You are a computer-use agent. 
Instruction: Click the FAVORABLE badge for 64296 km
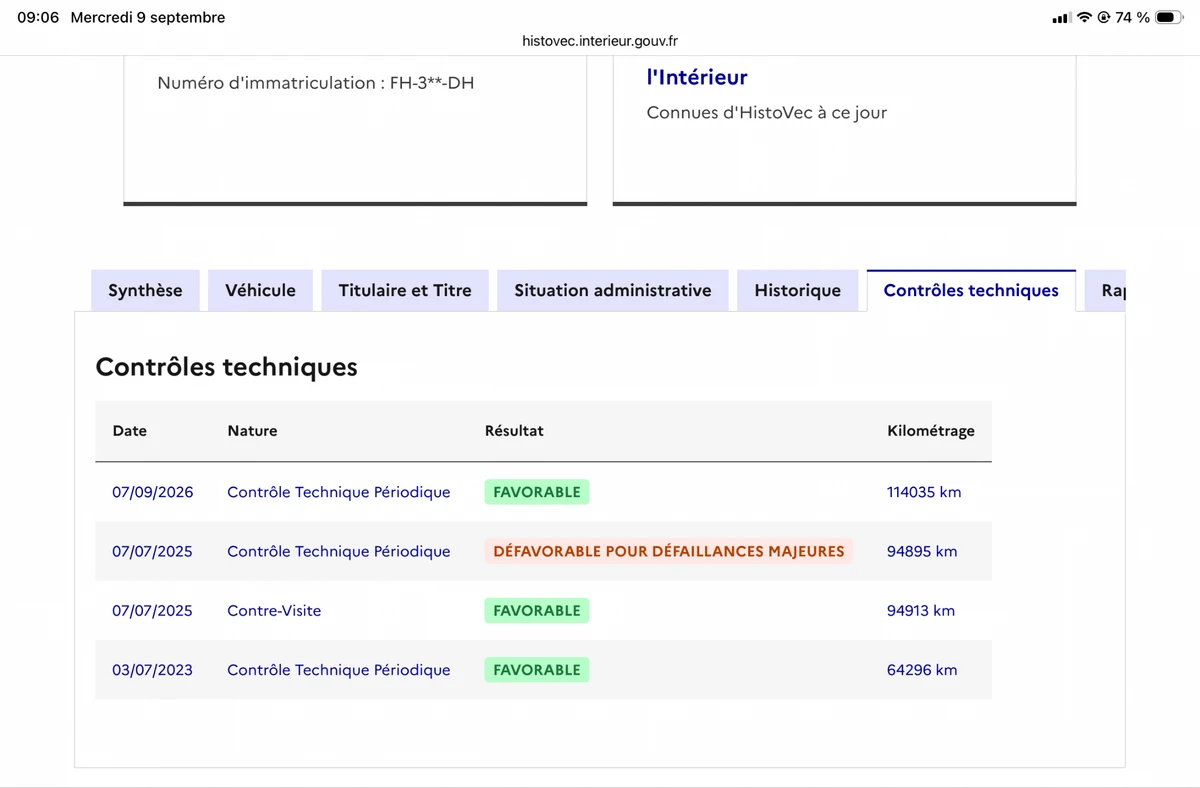(x=537, y=670)
